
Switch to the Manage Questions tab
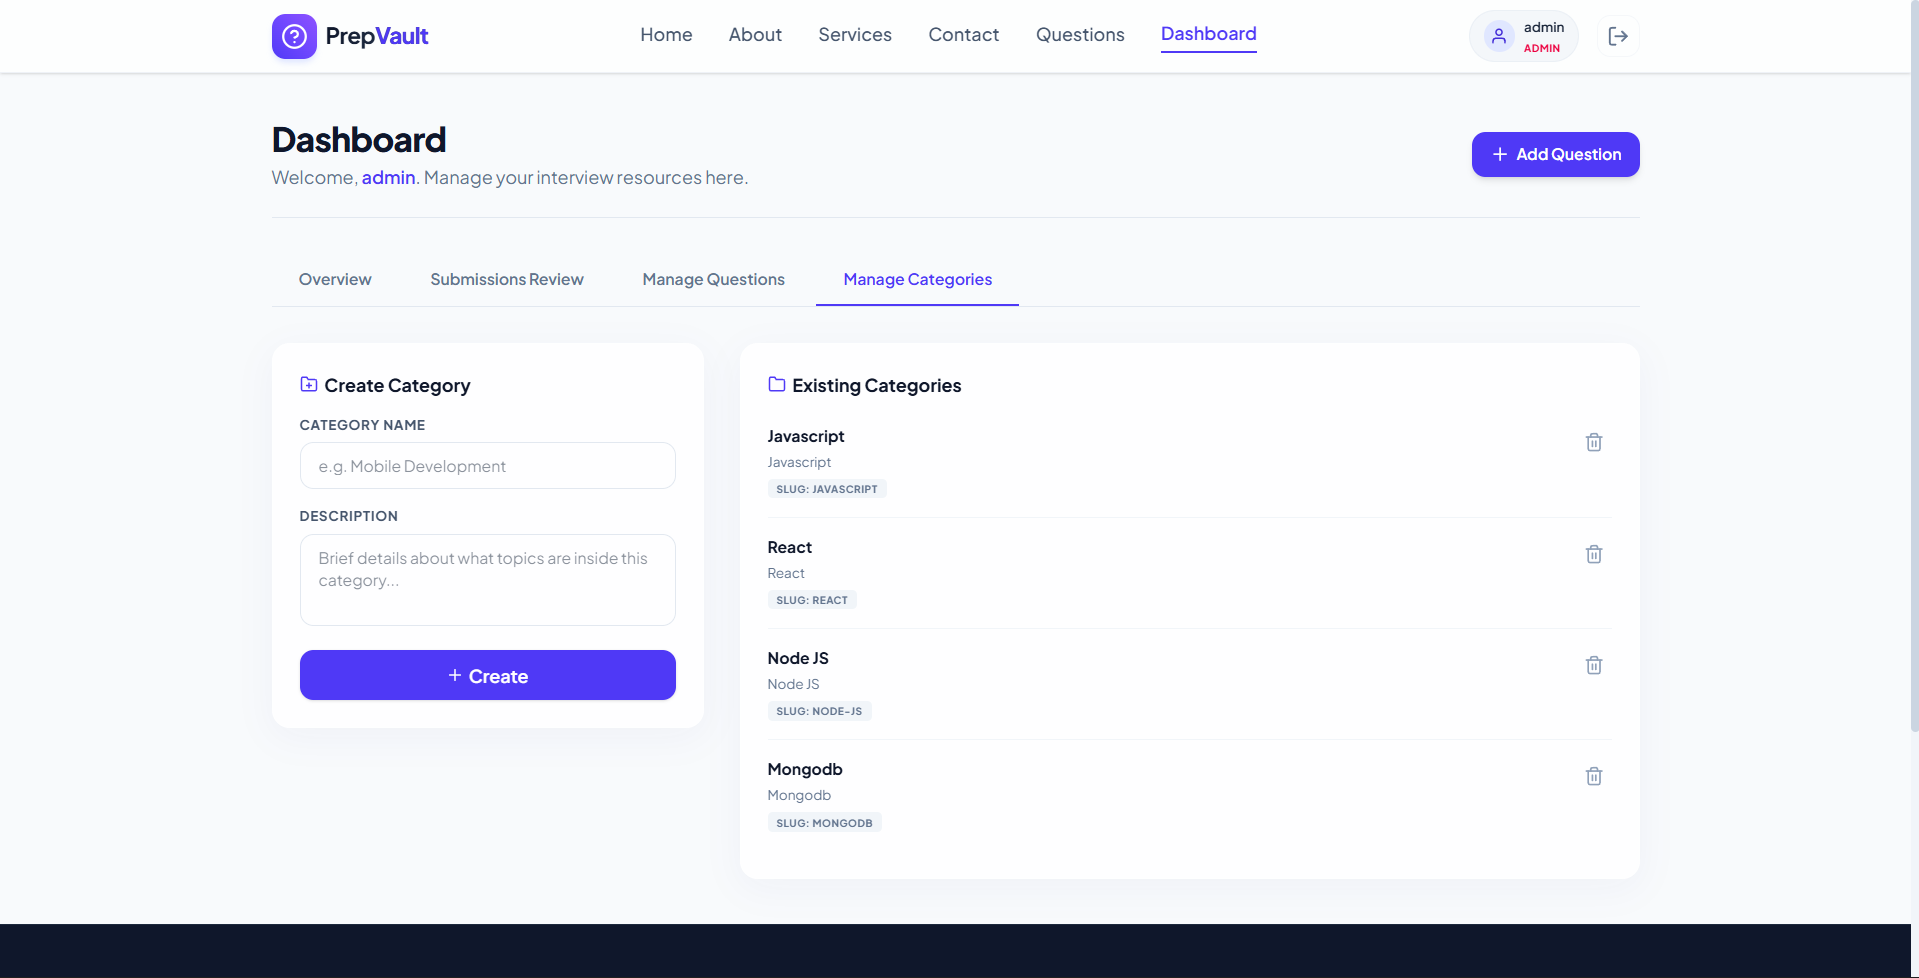point(714,279)
